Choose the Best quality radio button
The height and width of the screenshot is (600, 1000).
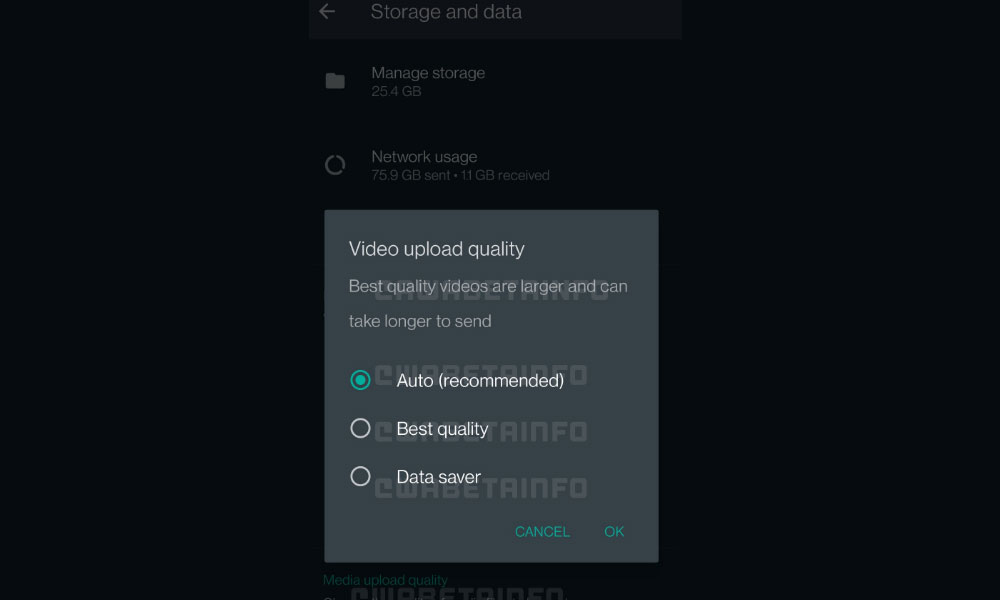pos(360,428)
